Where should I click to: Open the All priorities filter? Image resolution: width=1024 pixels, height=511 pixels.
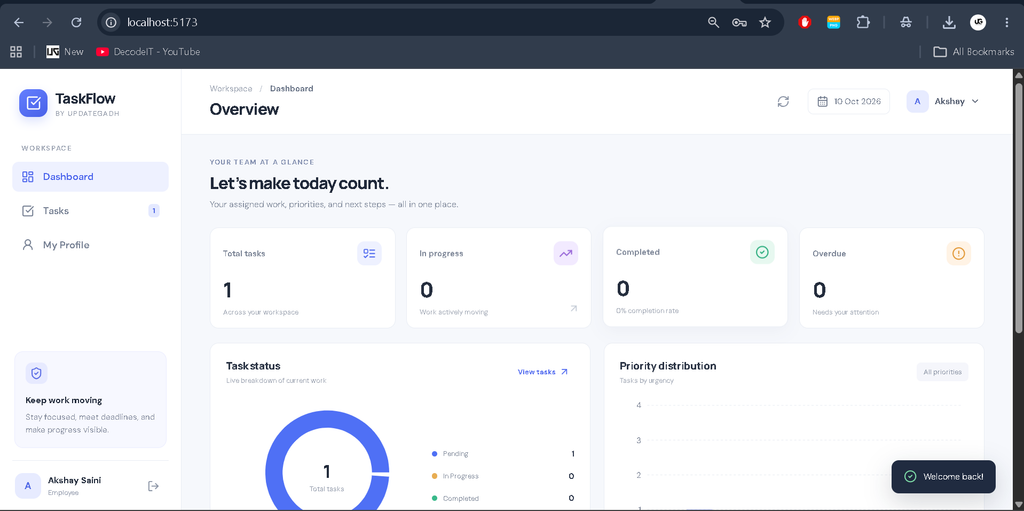[942, 372]
